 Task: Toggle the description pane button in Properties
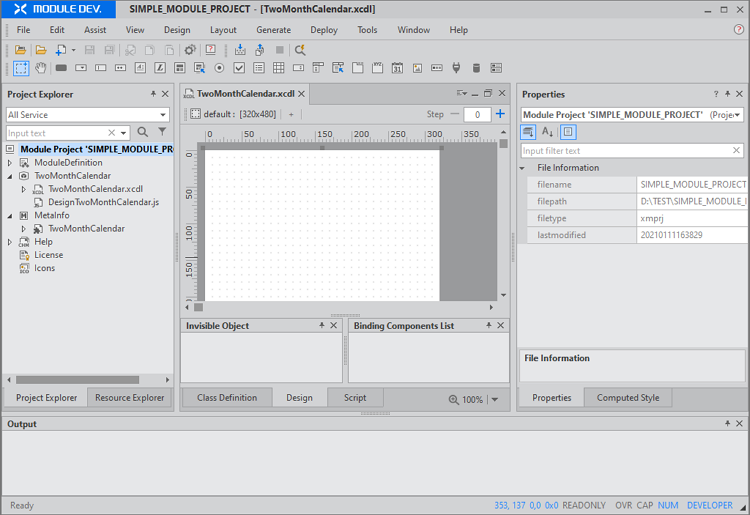point(568,132)
